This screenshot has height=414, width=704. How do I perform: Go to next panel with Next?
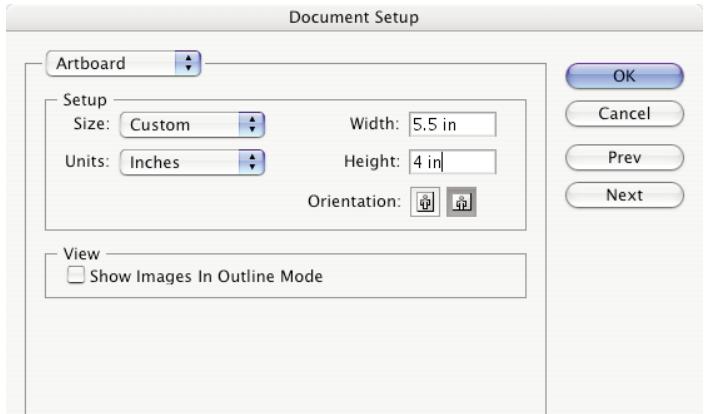(x=624, y=195)
